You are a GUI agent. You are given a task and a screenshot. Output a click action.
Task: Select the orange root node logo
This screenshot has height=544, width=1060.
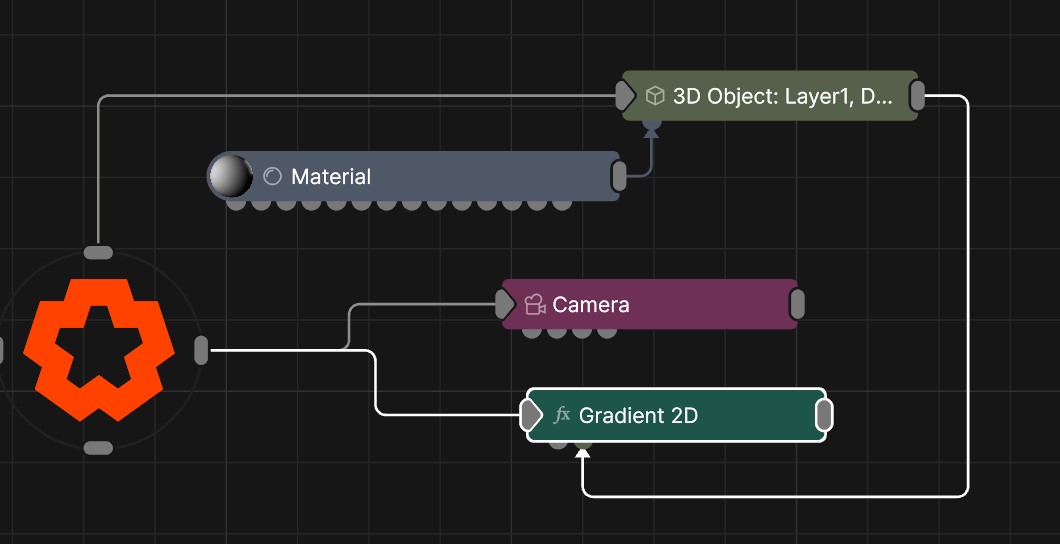coord(99,349)
